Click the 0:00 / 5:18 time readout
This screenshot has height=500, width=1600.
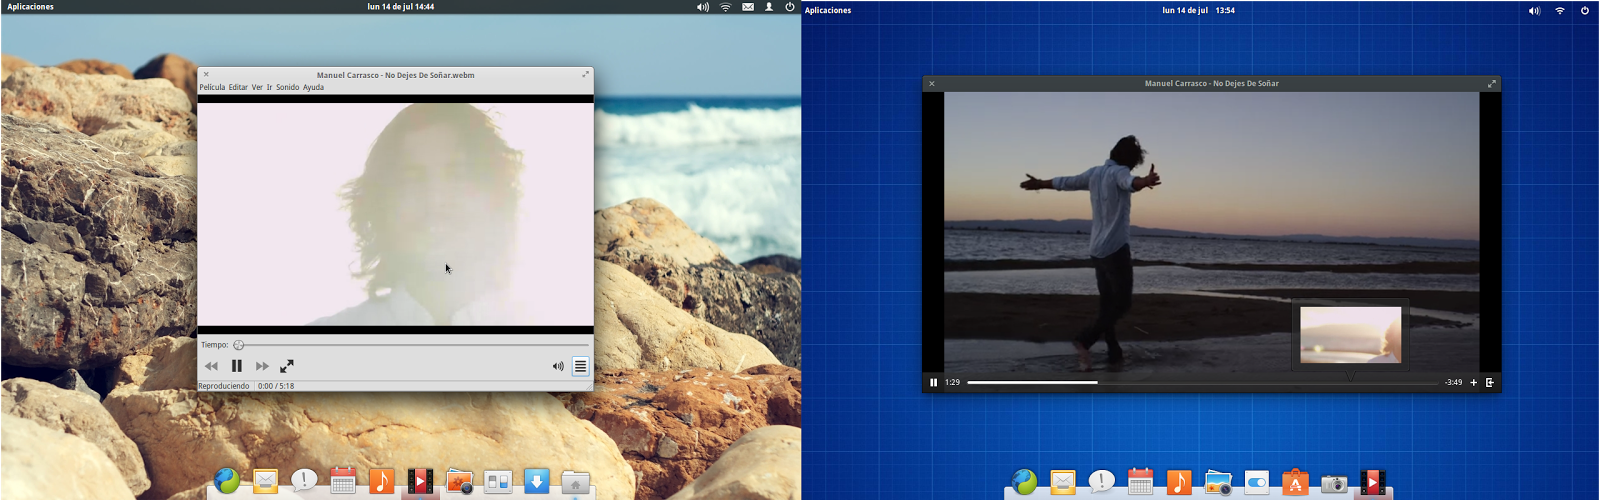tap(276, 386)
